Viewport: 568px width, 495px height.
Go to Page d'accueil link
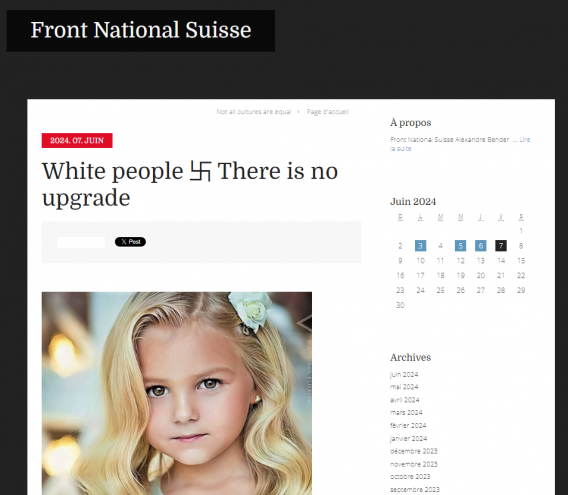point(327,112)
